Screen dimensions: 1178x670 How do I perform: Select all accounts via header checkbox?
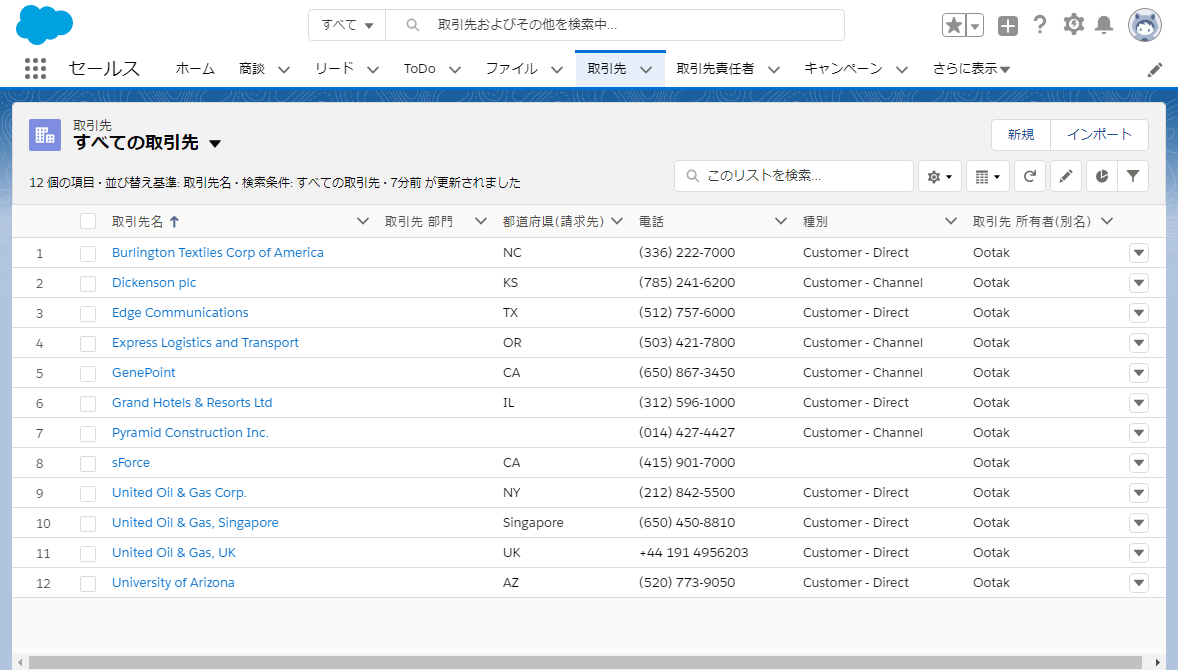pos(88,220)
